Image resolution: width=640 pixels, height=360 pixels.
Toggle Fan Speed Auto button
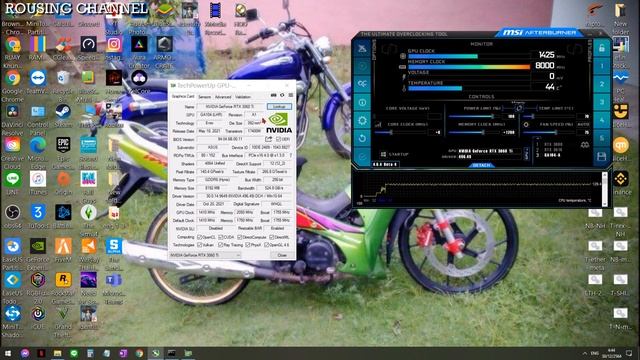pyautogui.click(x=583, y=124)
